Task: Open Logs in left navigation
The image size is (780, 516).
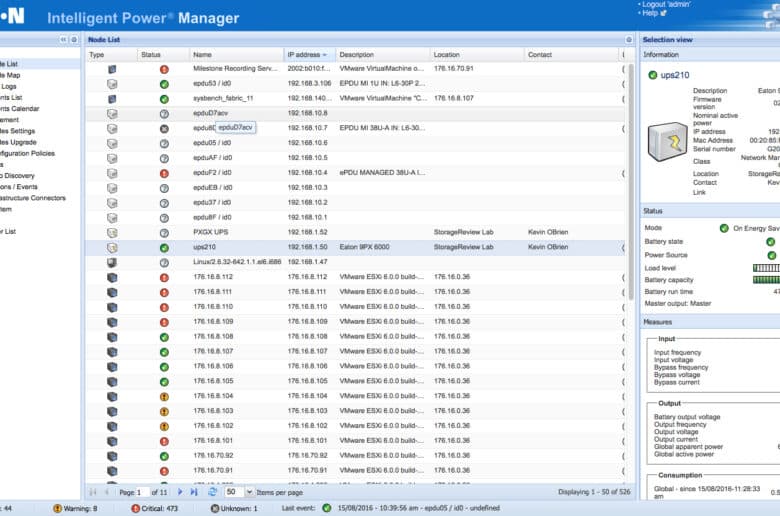Action: point(8,86)
